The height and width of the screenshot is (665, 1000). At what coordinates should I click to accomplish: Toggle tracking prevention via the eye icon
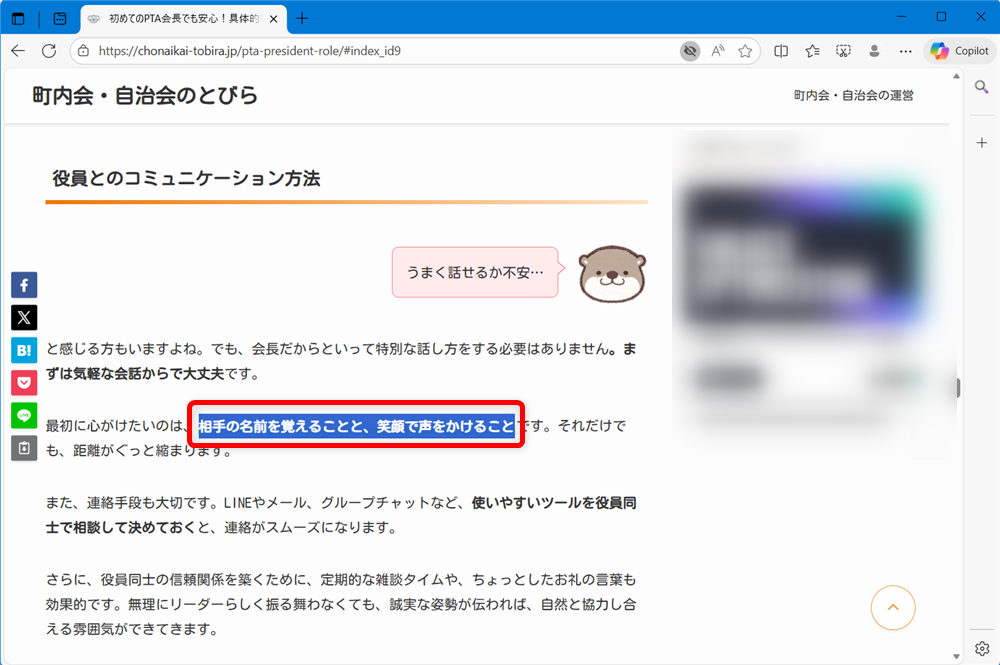click(689, 51)
